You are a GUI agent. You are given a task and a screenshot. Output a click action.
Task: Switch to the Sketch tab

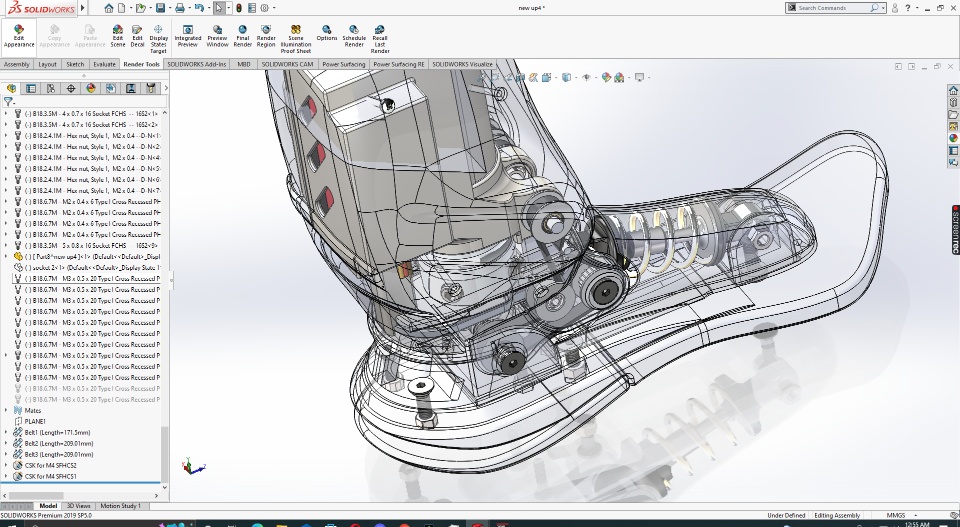point(75,64)
